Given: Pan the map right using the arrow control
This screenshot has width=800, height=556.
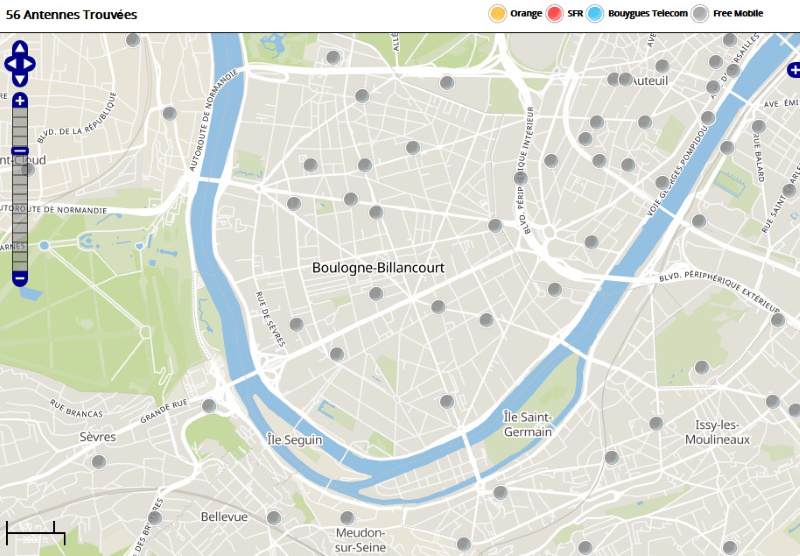Looking at the screenshot, I should [x=29, y=64].
